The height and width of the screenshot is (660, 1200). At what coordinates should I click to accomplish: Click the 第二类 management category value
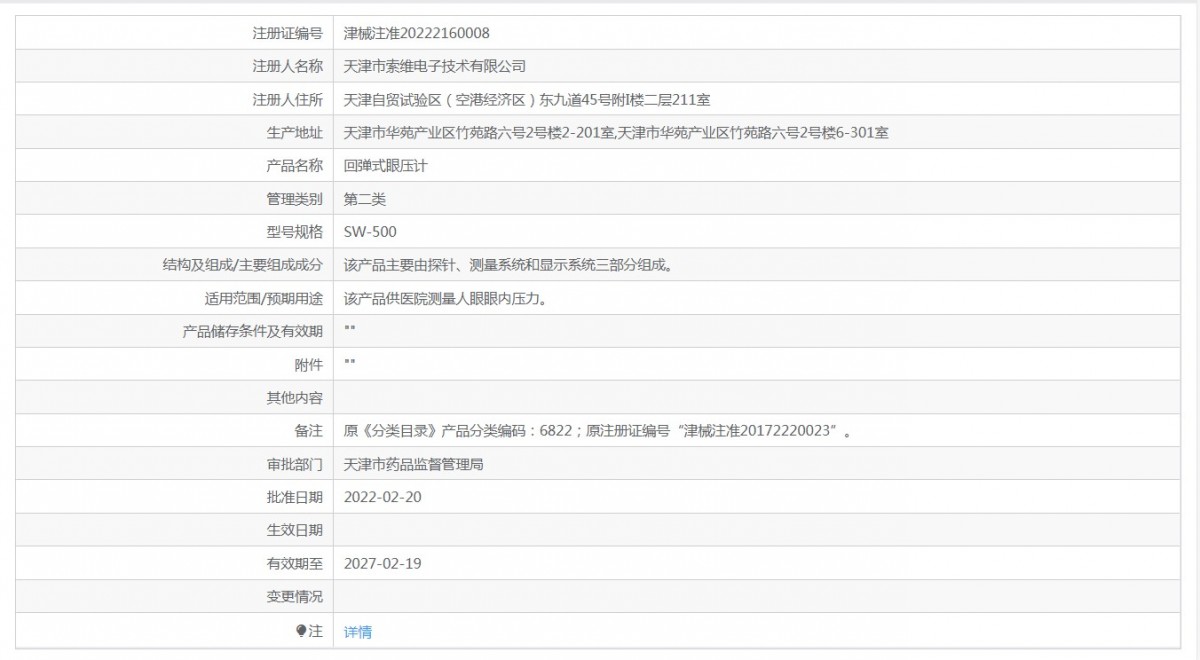point(365,199)
